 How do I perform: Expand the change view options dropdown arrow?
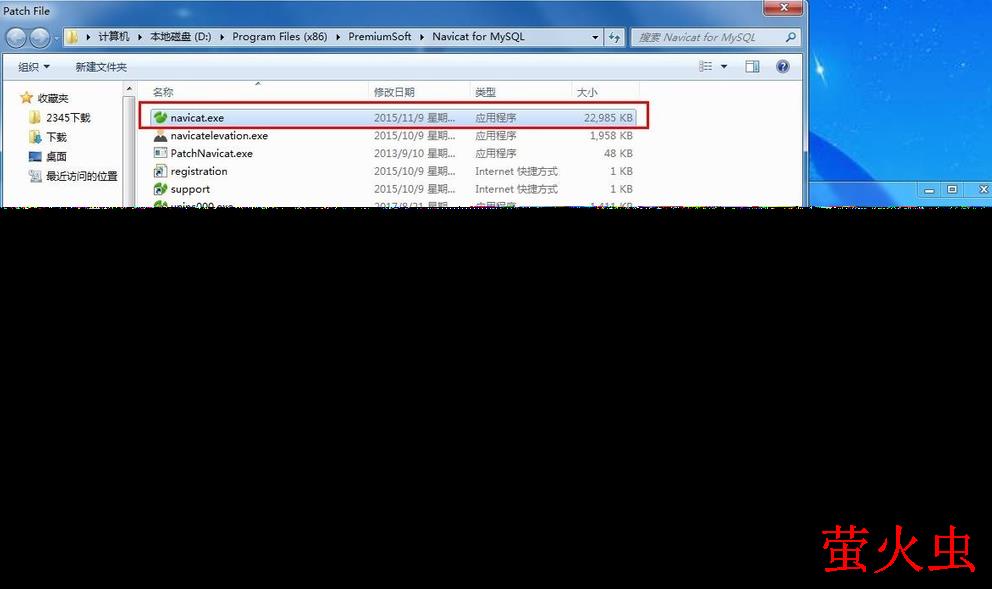click(724, 67)
